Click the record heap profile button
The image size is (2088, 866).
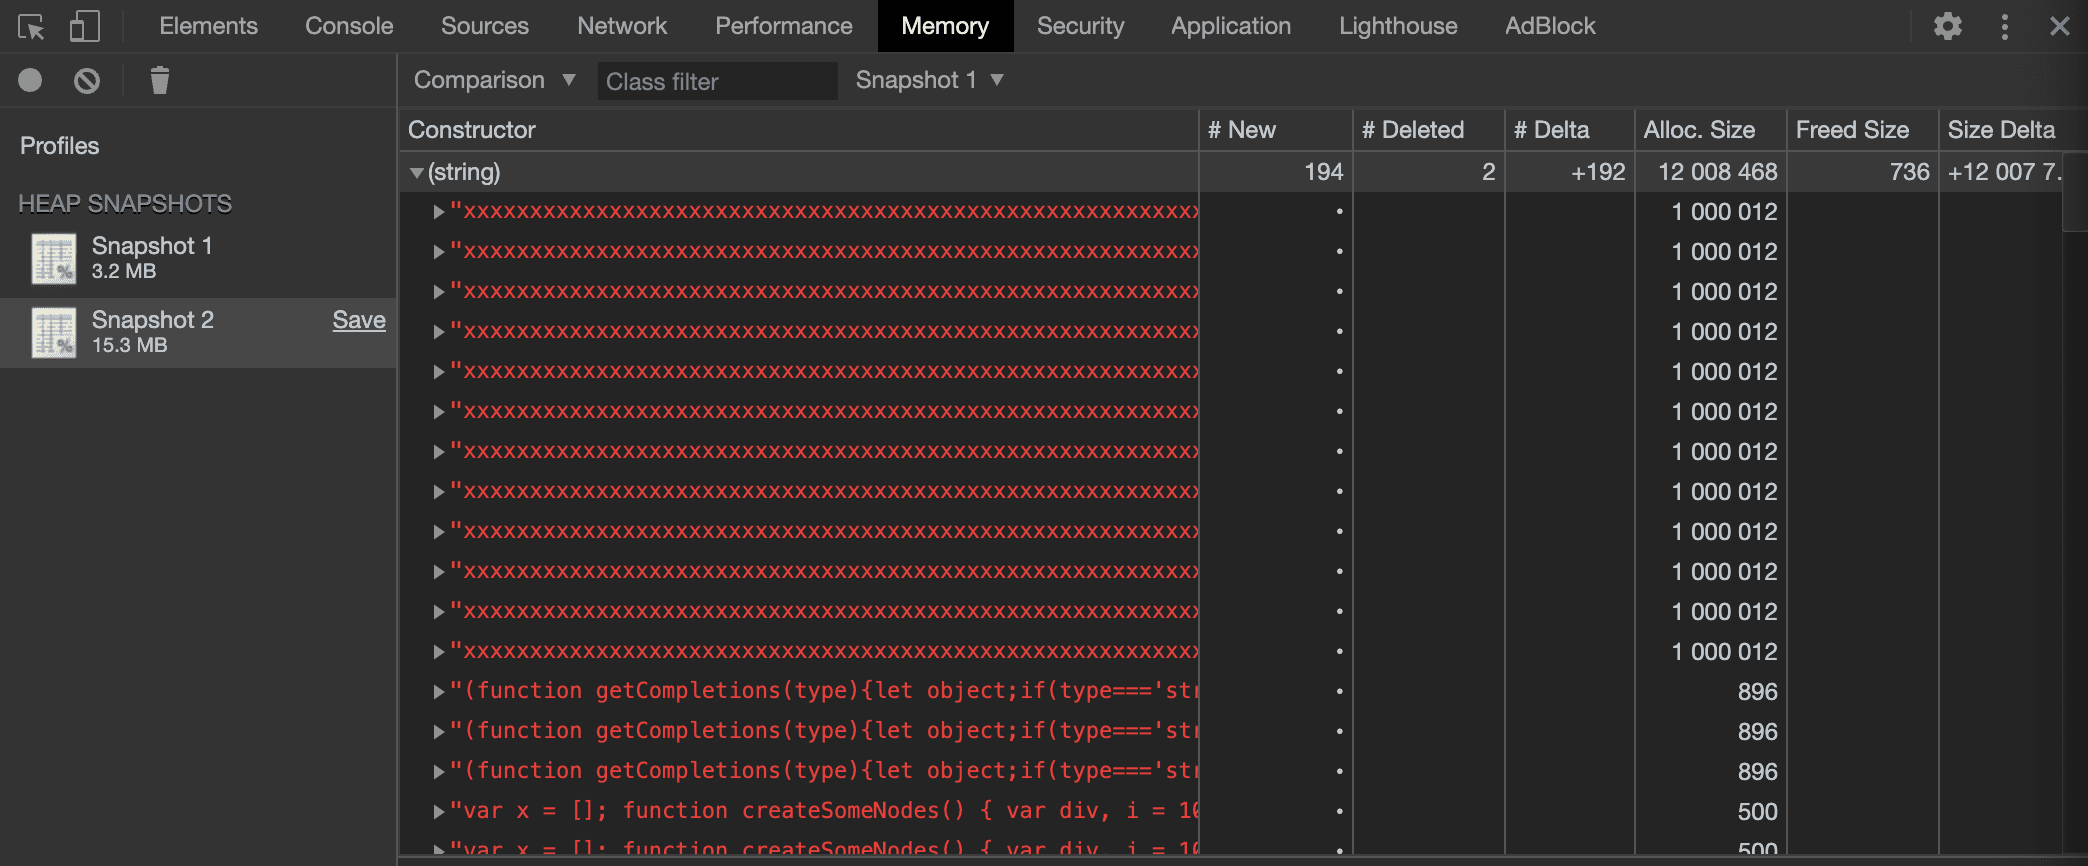click(x=30, y=80)
